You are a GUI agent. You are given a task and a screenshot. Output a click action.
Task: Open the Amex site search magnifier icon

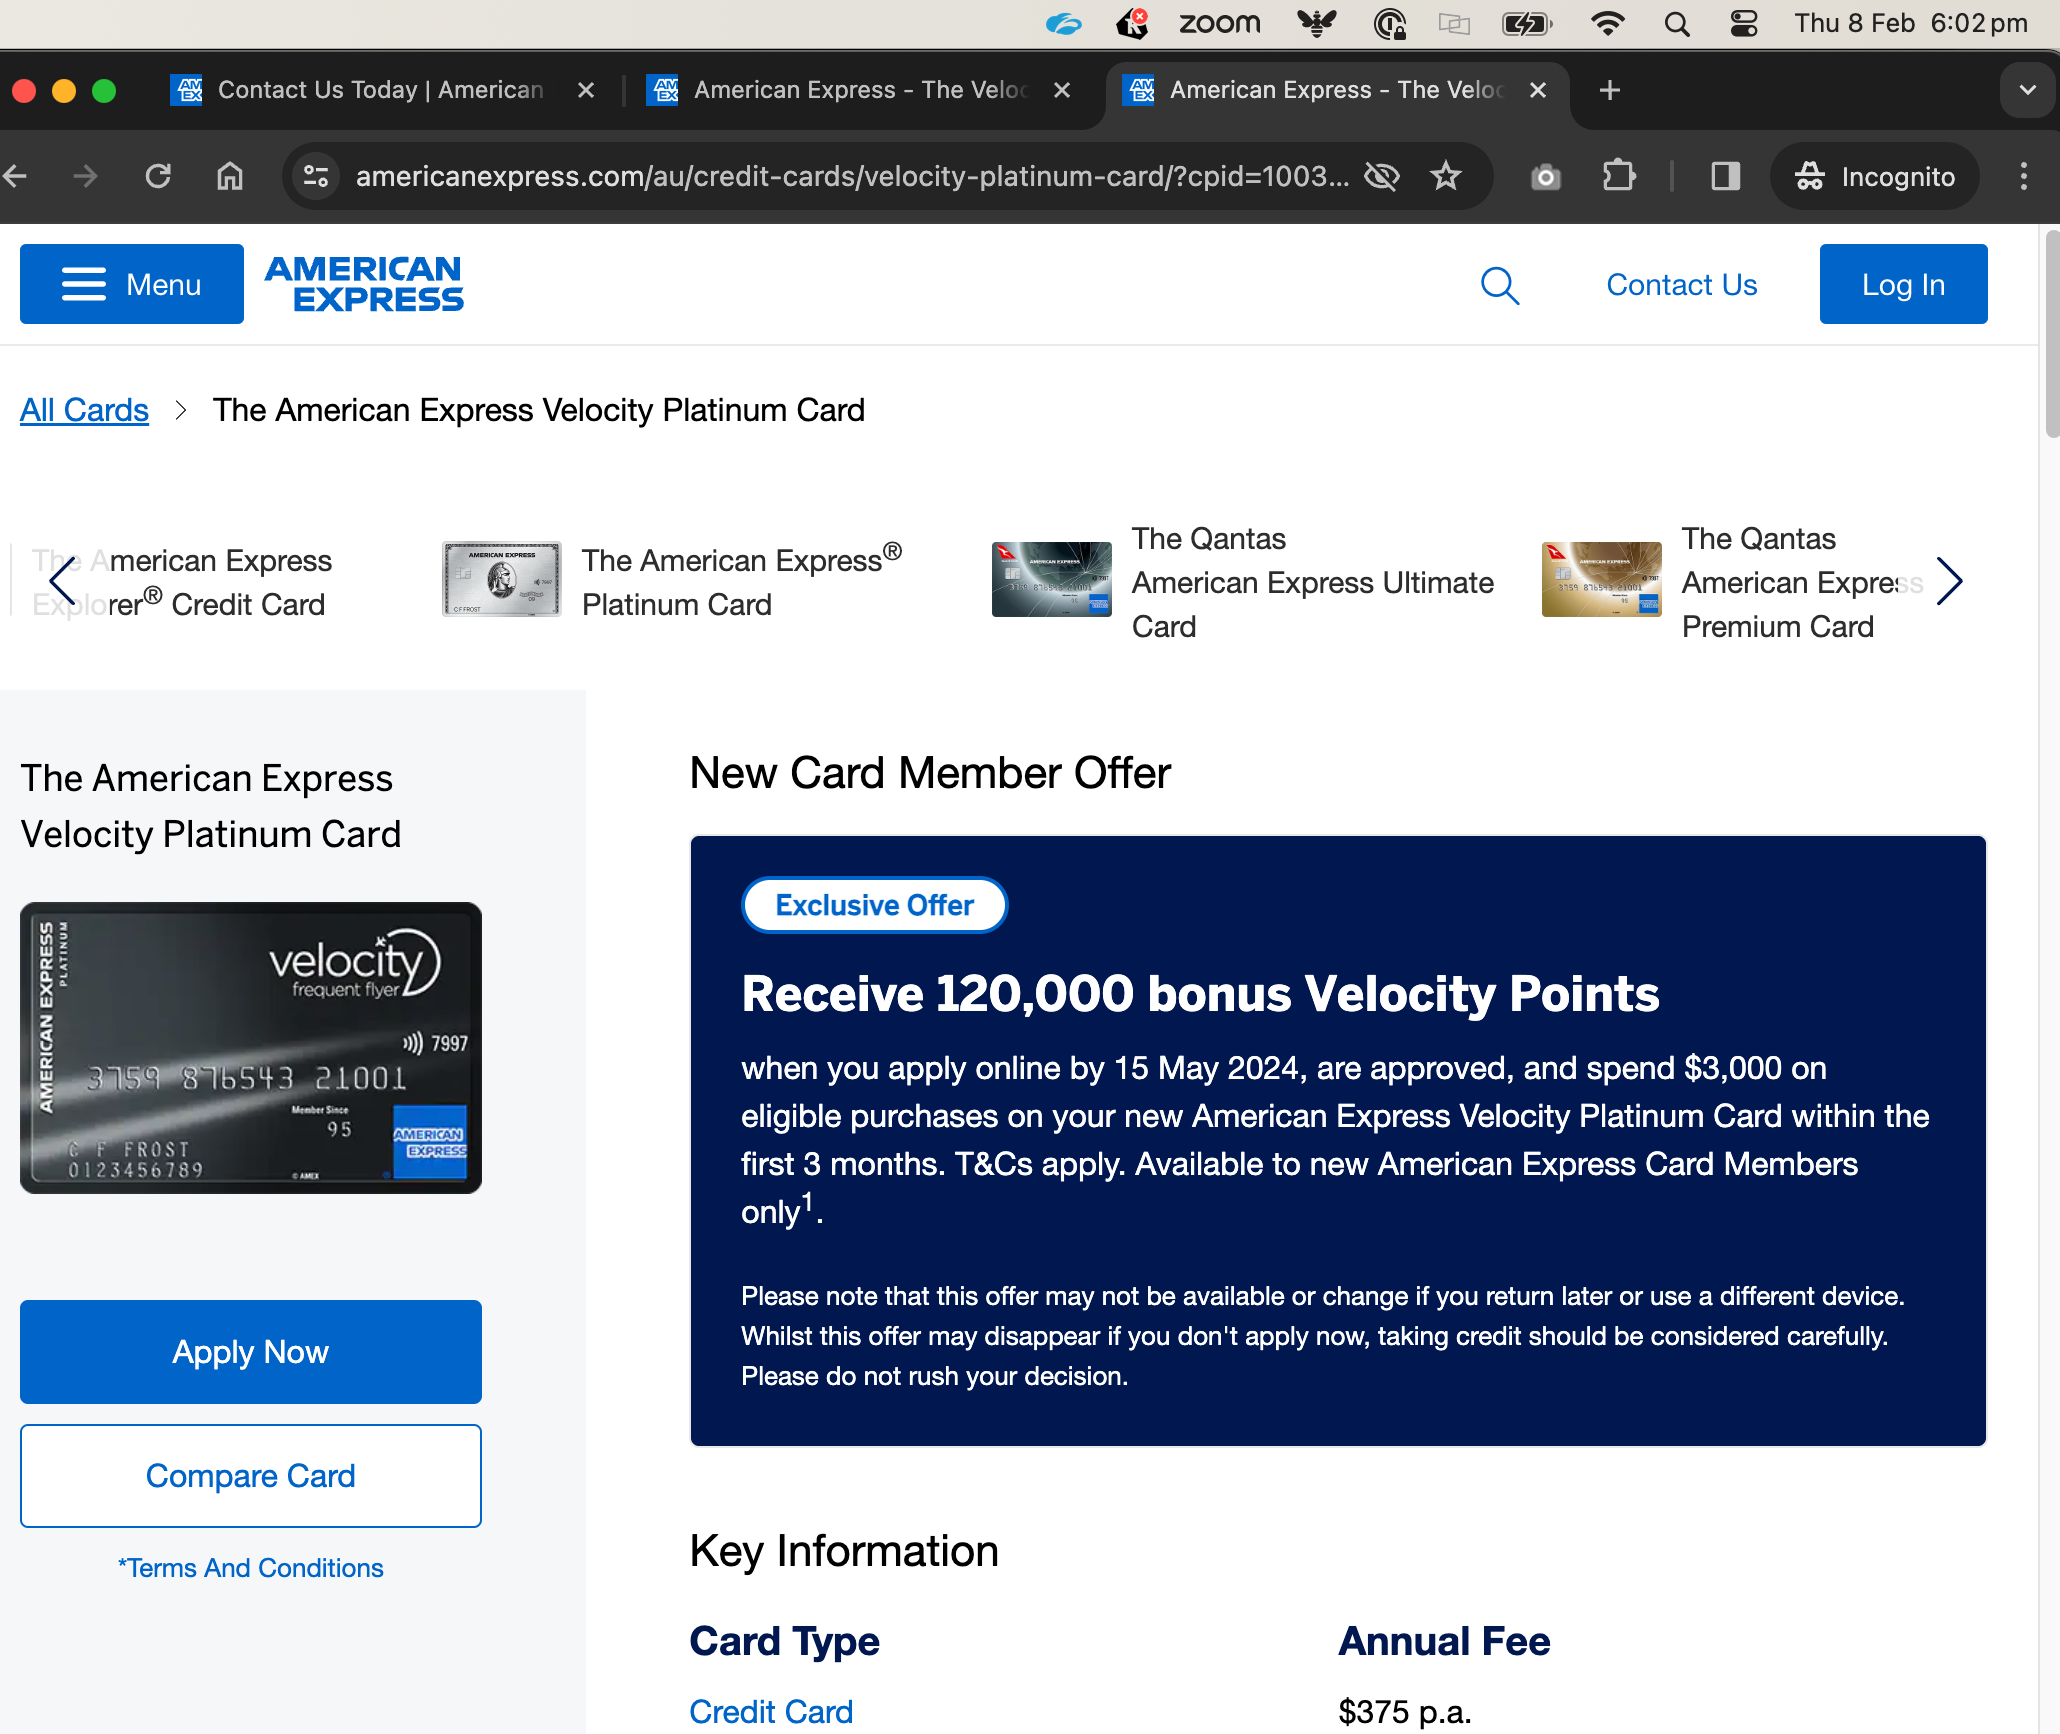coord(1500,285)
